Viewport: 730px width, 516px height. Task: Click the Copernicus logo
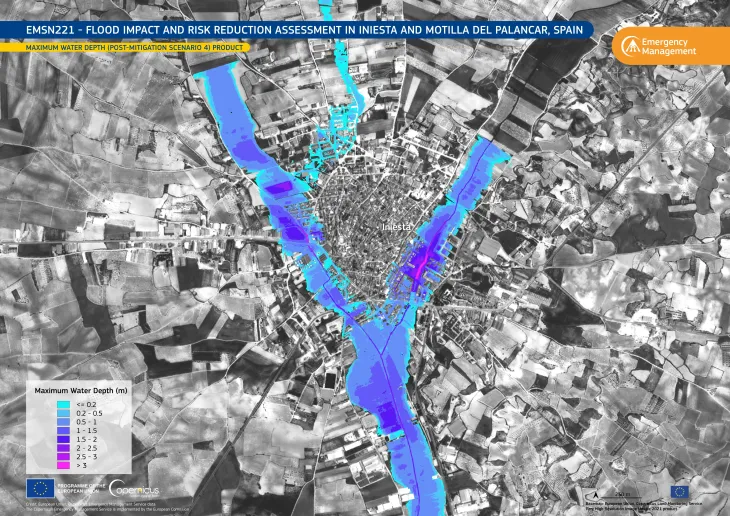(x=134, y=489)
